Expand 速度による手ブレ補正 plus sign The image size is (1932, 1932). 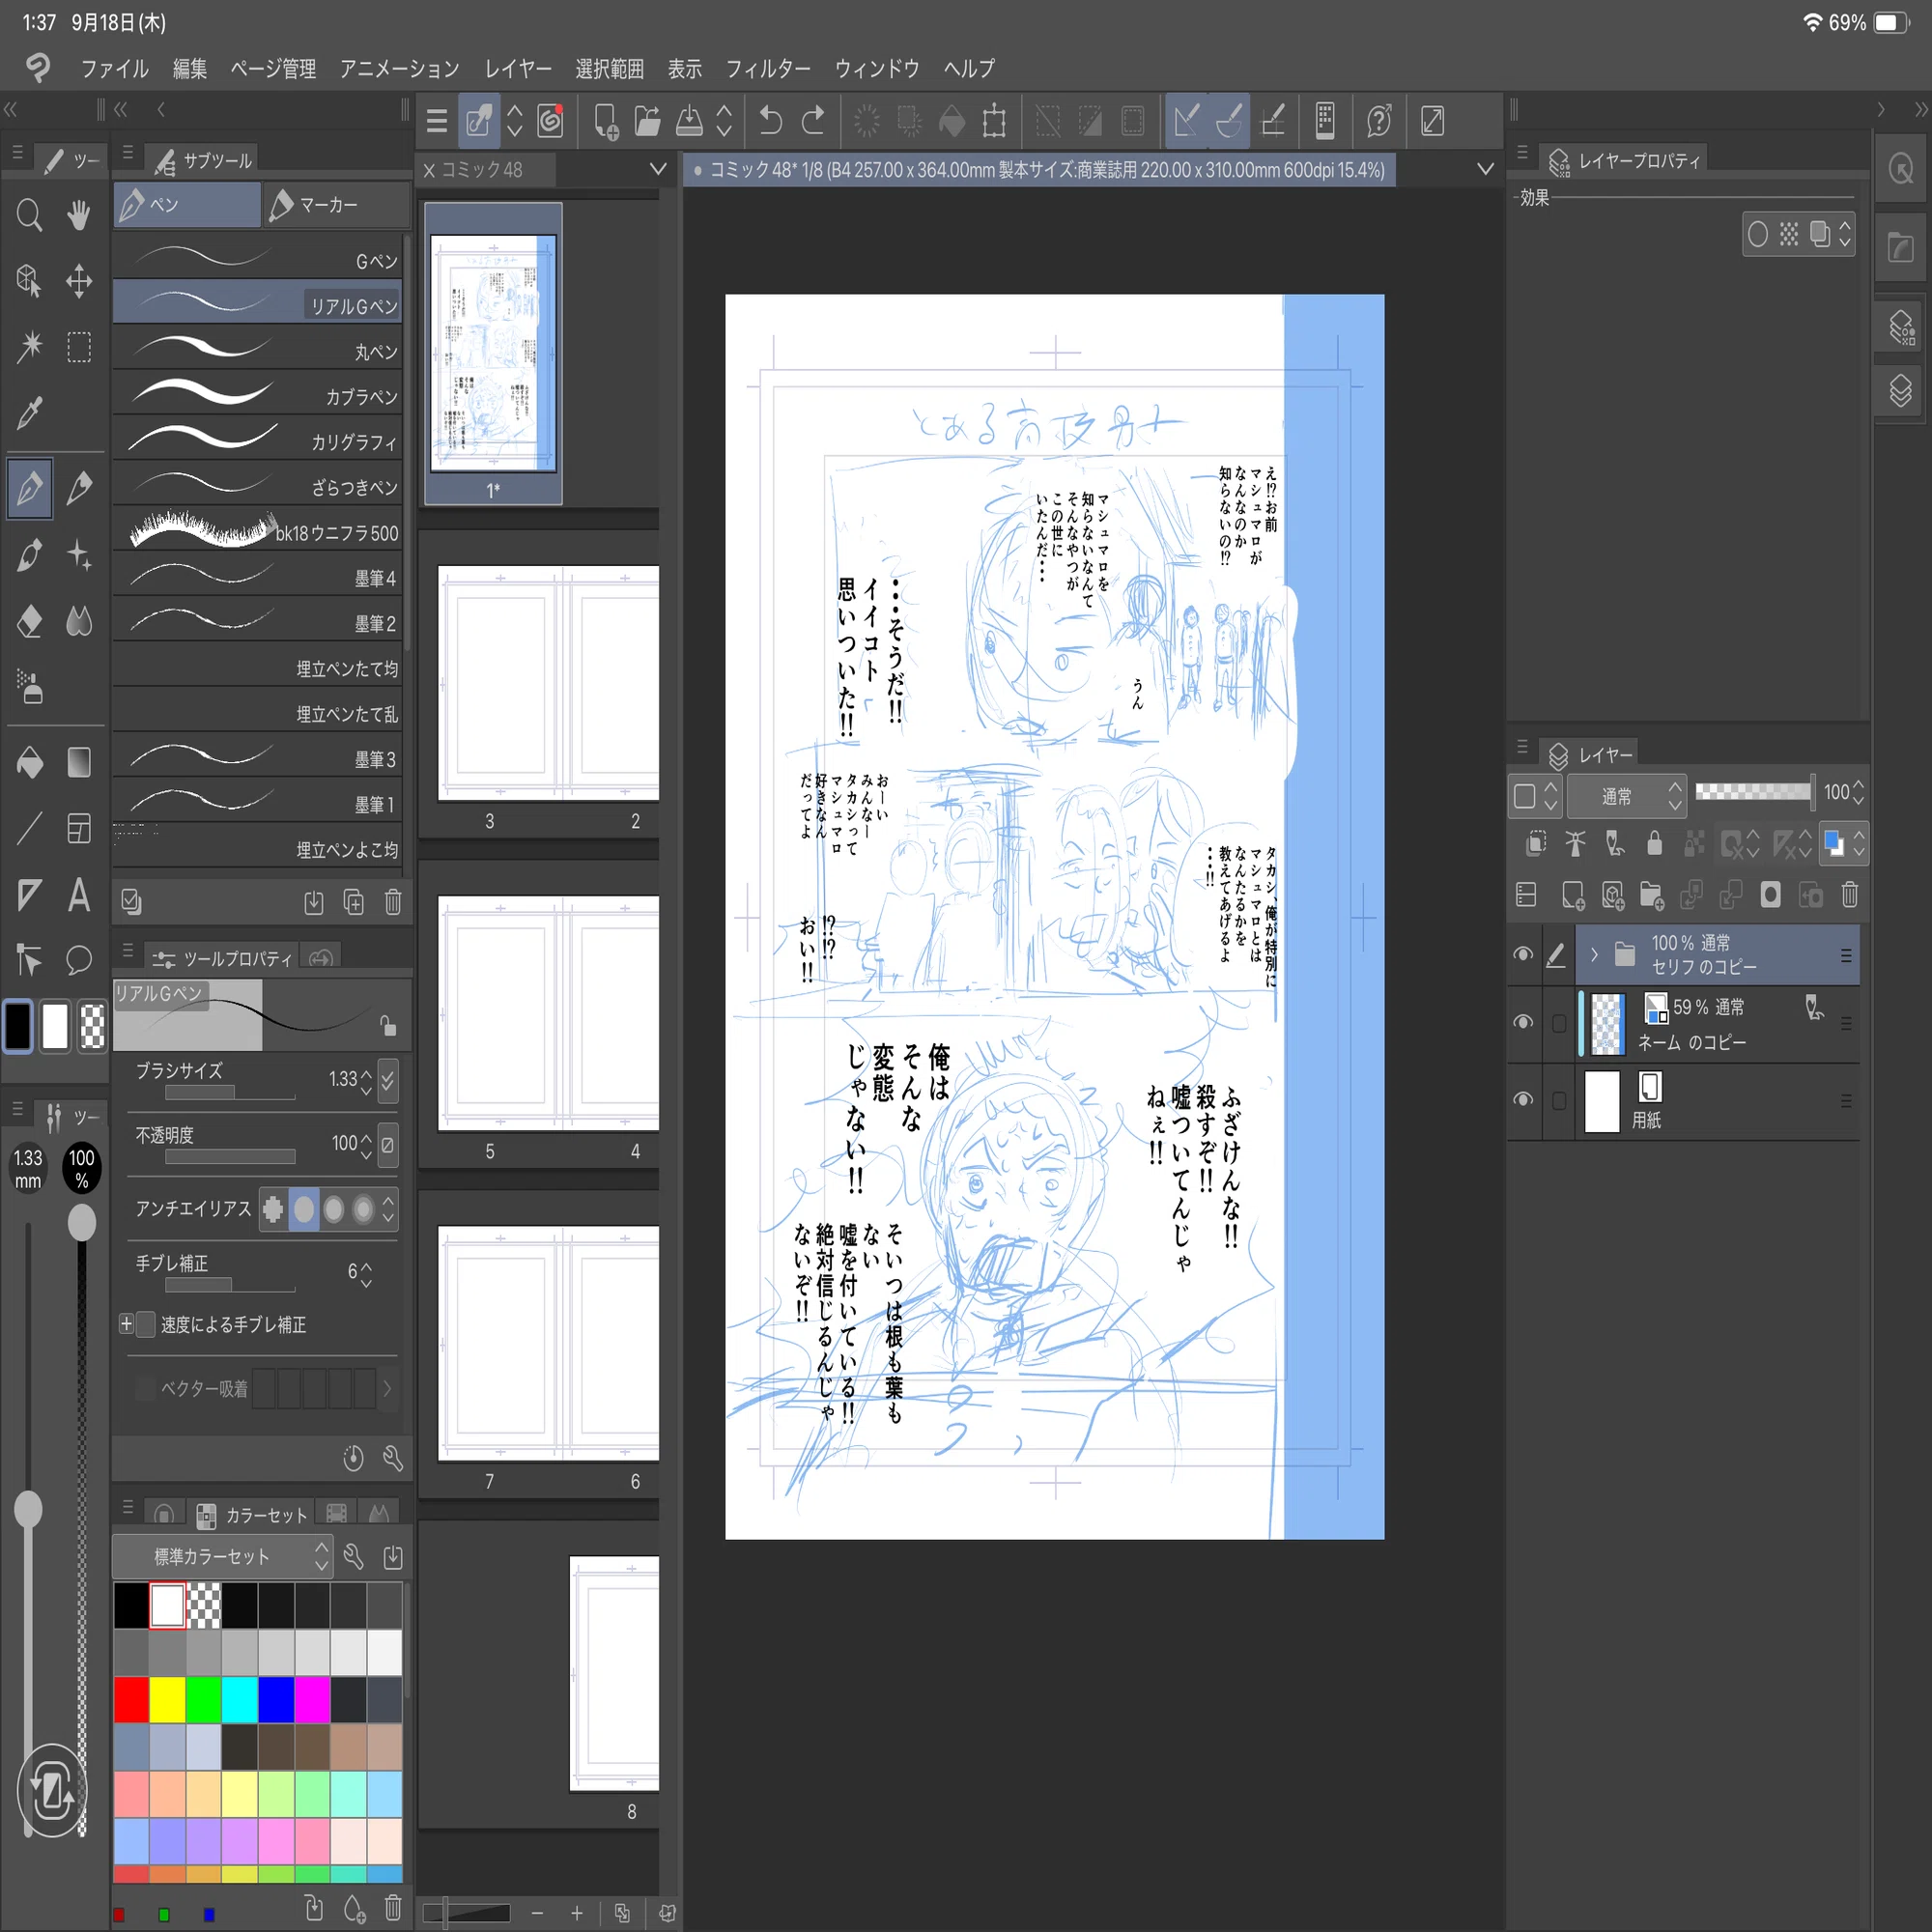[126, 1324]
